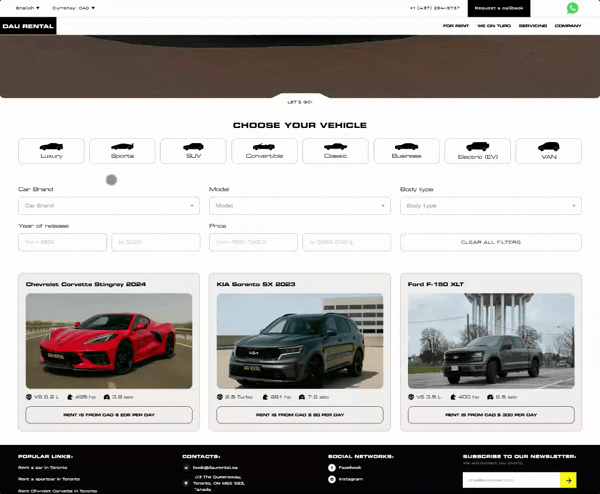Click Ford F-150 XLT title
The image size is (600, 494).
tap(436, 284)
